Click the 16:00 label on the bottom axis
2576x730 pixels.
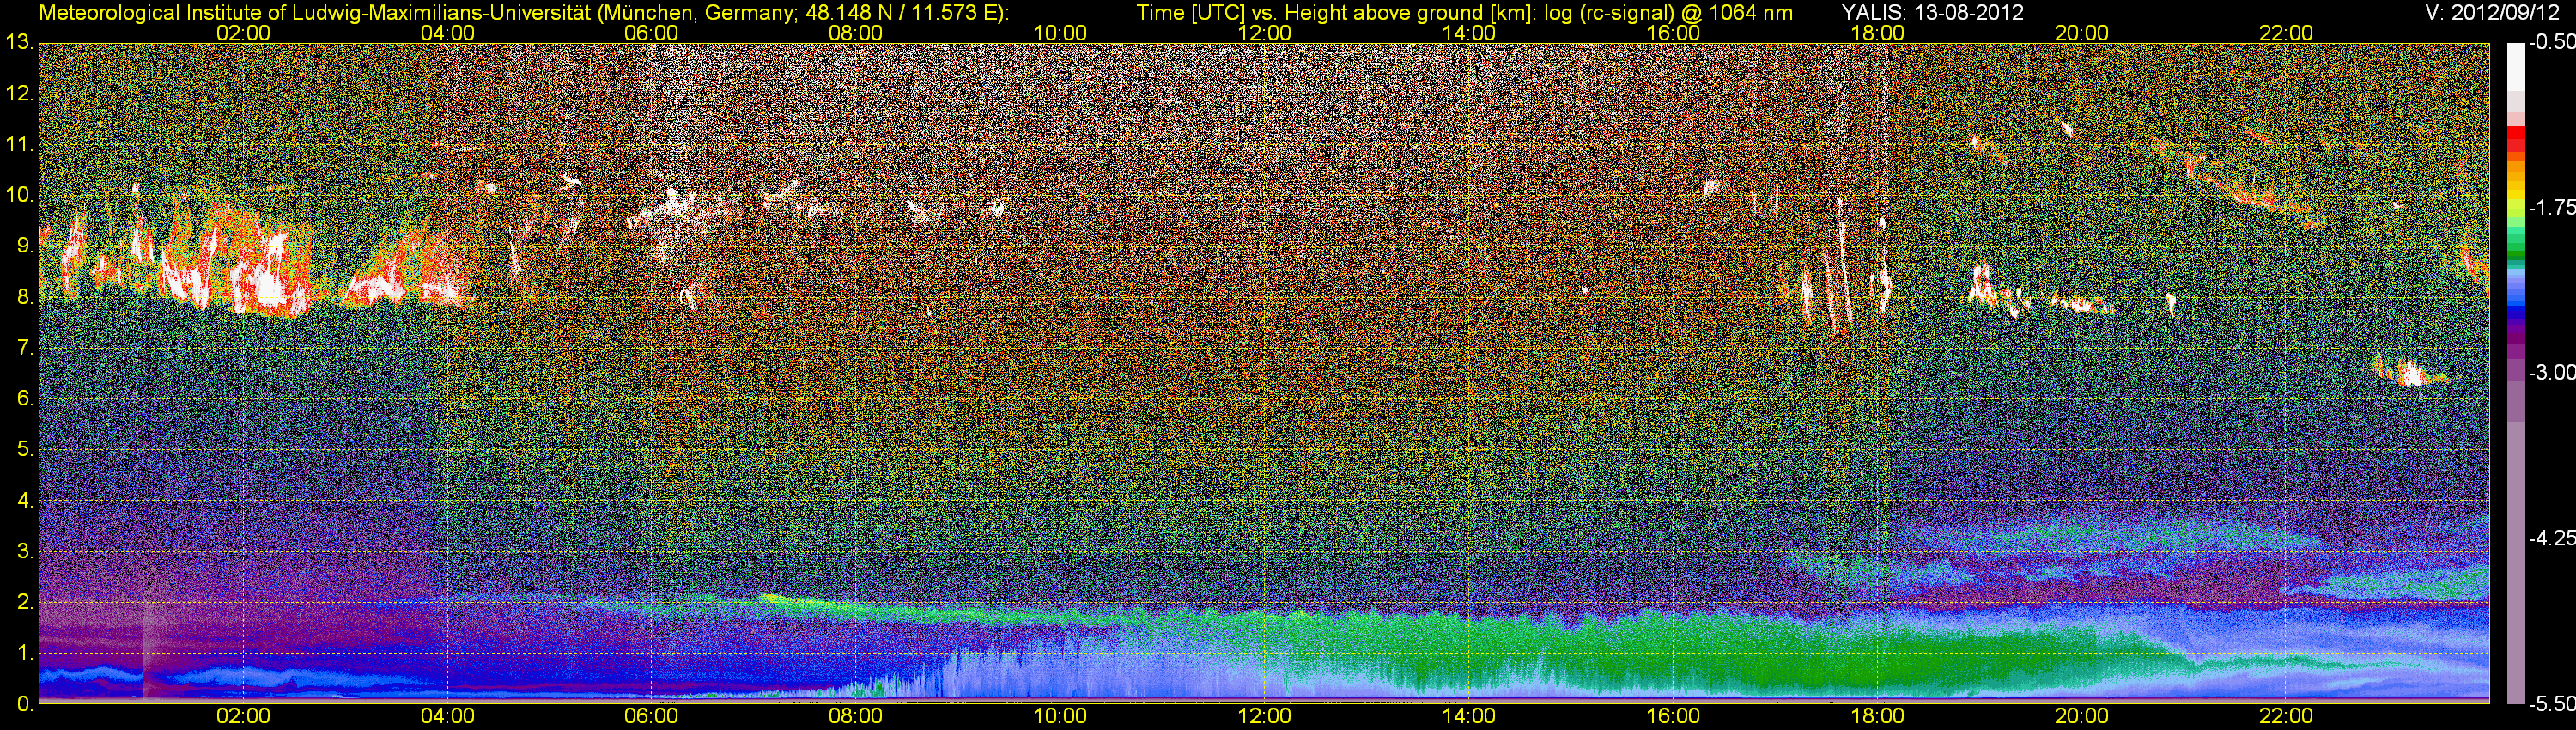tap(1673, 716)
